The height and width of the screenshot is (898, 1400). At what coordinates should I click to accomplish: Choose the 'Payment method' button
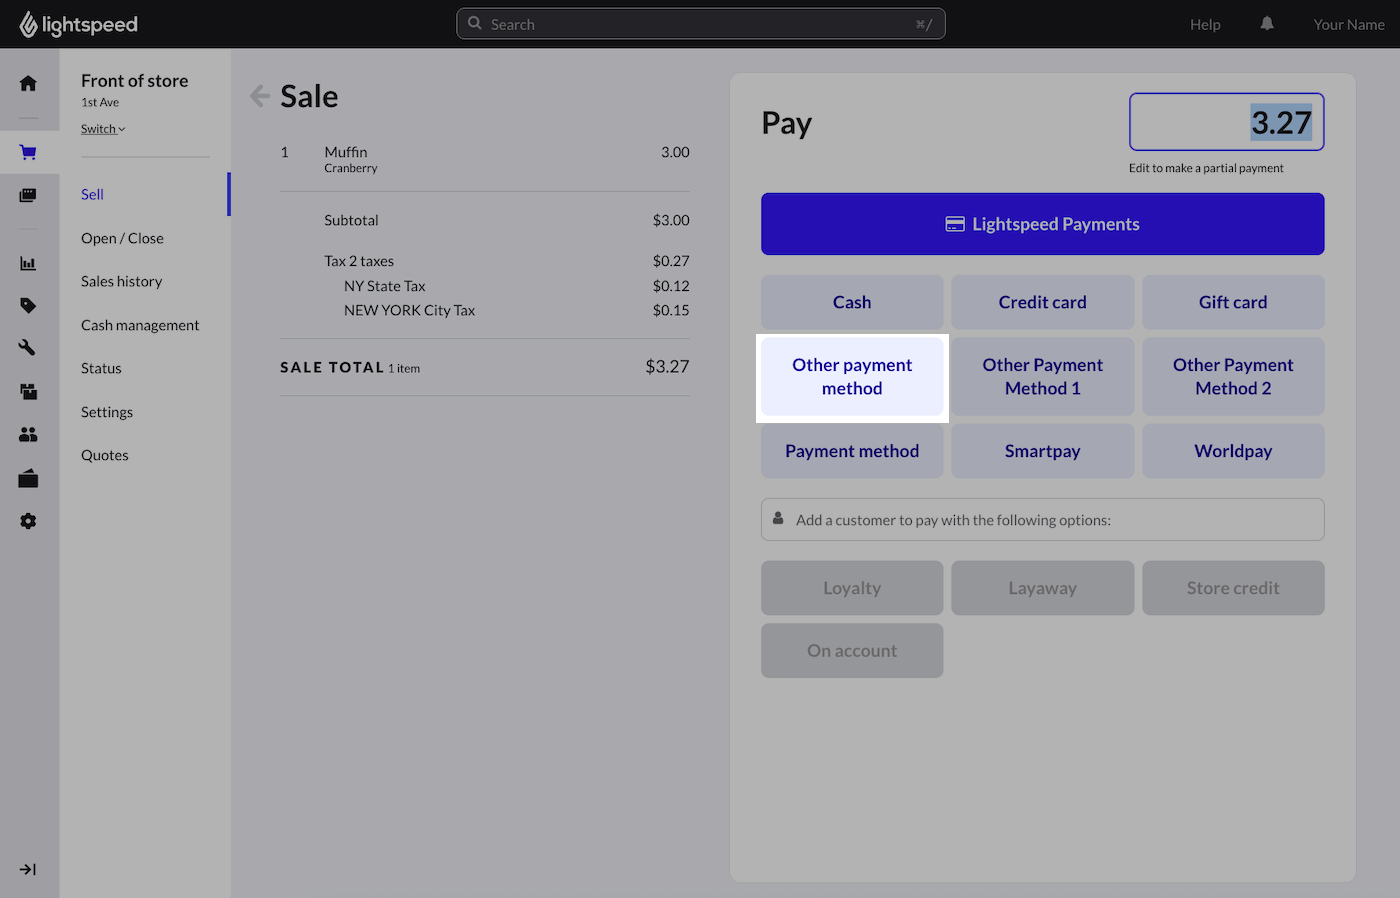[x=852, y=451]
